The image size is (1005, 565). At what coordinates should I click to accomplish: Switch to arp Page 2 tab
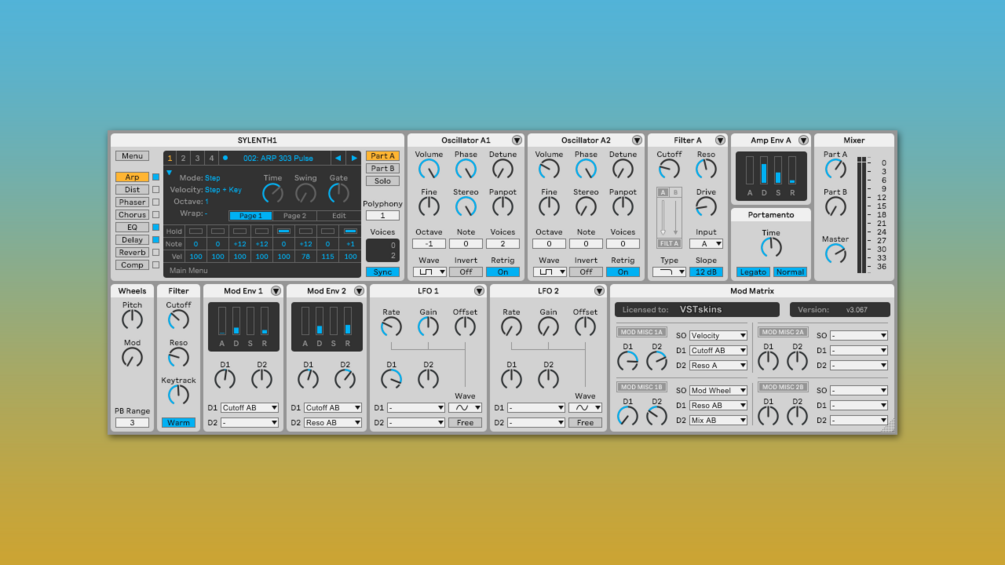pos(294,216)
